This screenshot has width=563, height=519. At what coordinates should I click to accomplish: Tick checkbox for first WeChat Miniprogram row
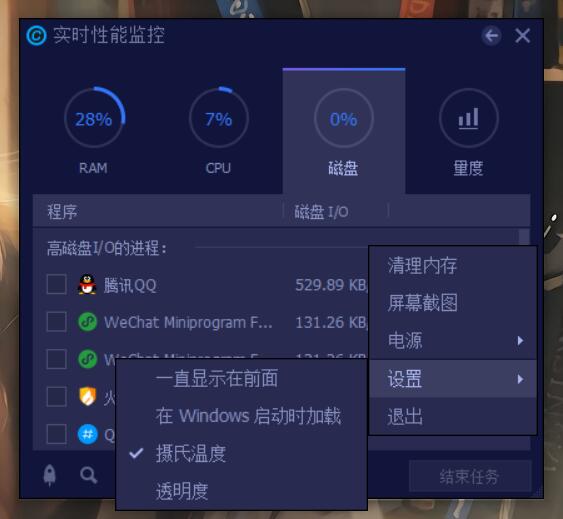pyautogui.click(x=56, y=321)
